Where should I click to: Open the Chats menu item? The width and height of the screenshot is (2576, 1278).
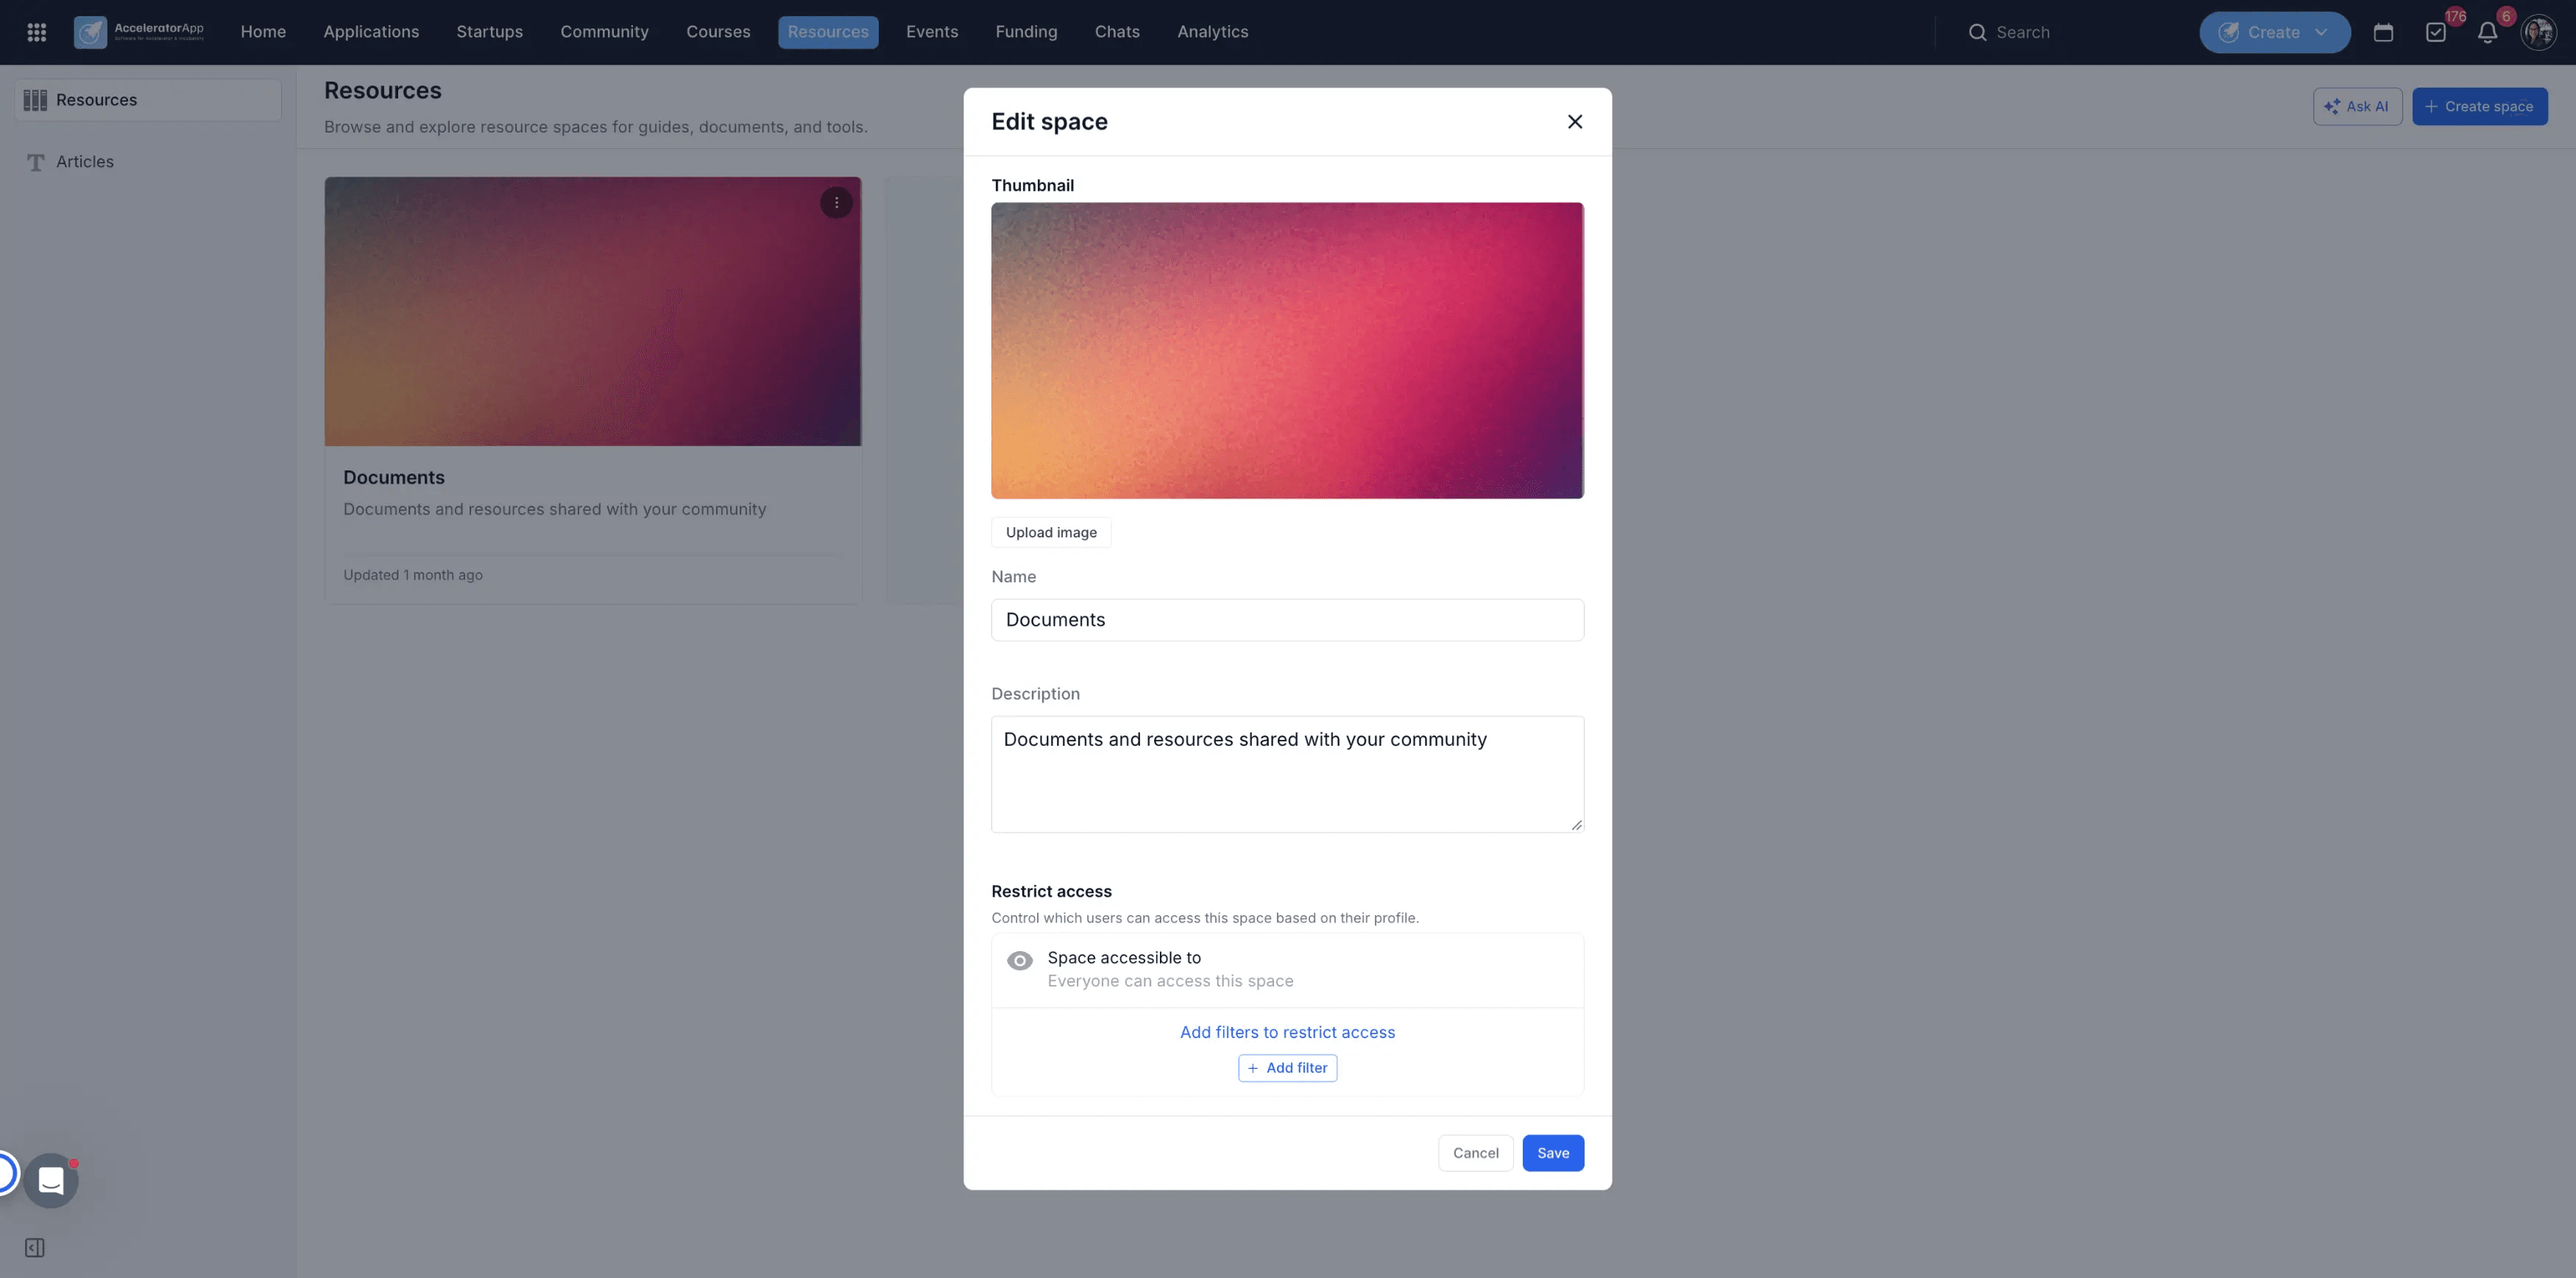(1117, 32)
